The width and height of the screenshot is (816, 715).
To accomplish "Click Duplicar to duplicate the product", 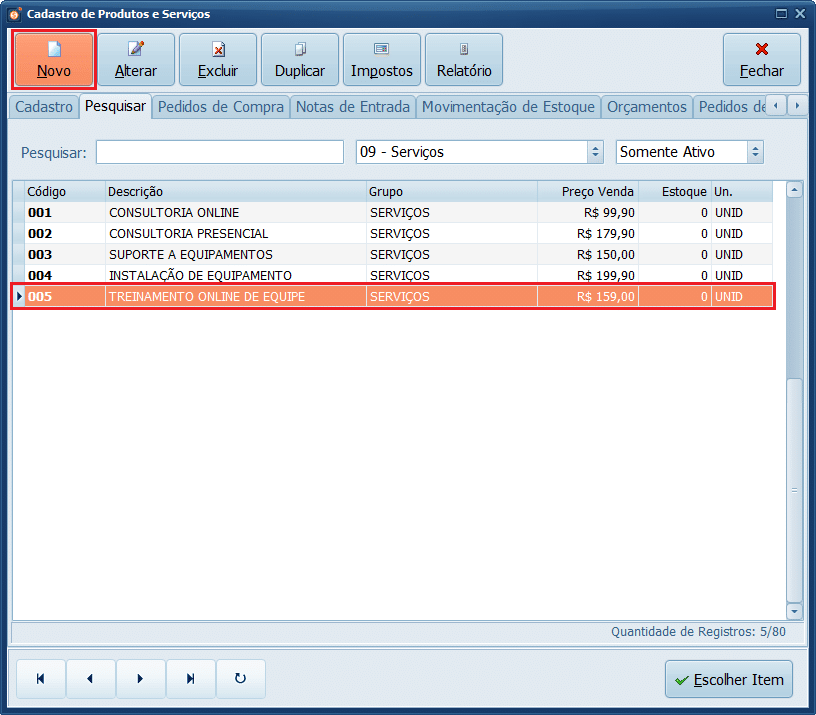I will [x=300, y=60].
